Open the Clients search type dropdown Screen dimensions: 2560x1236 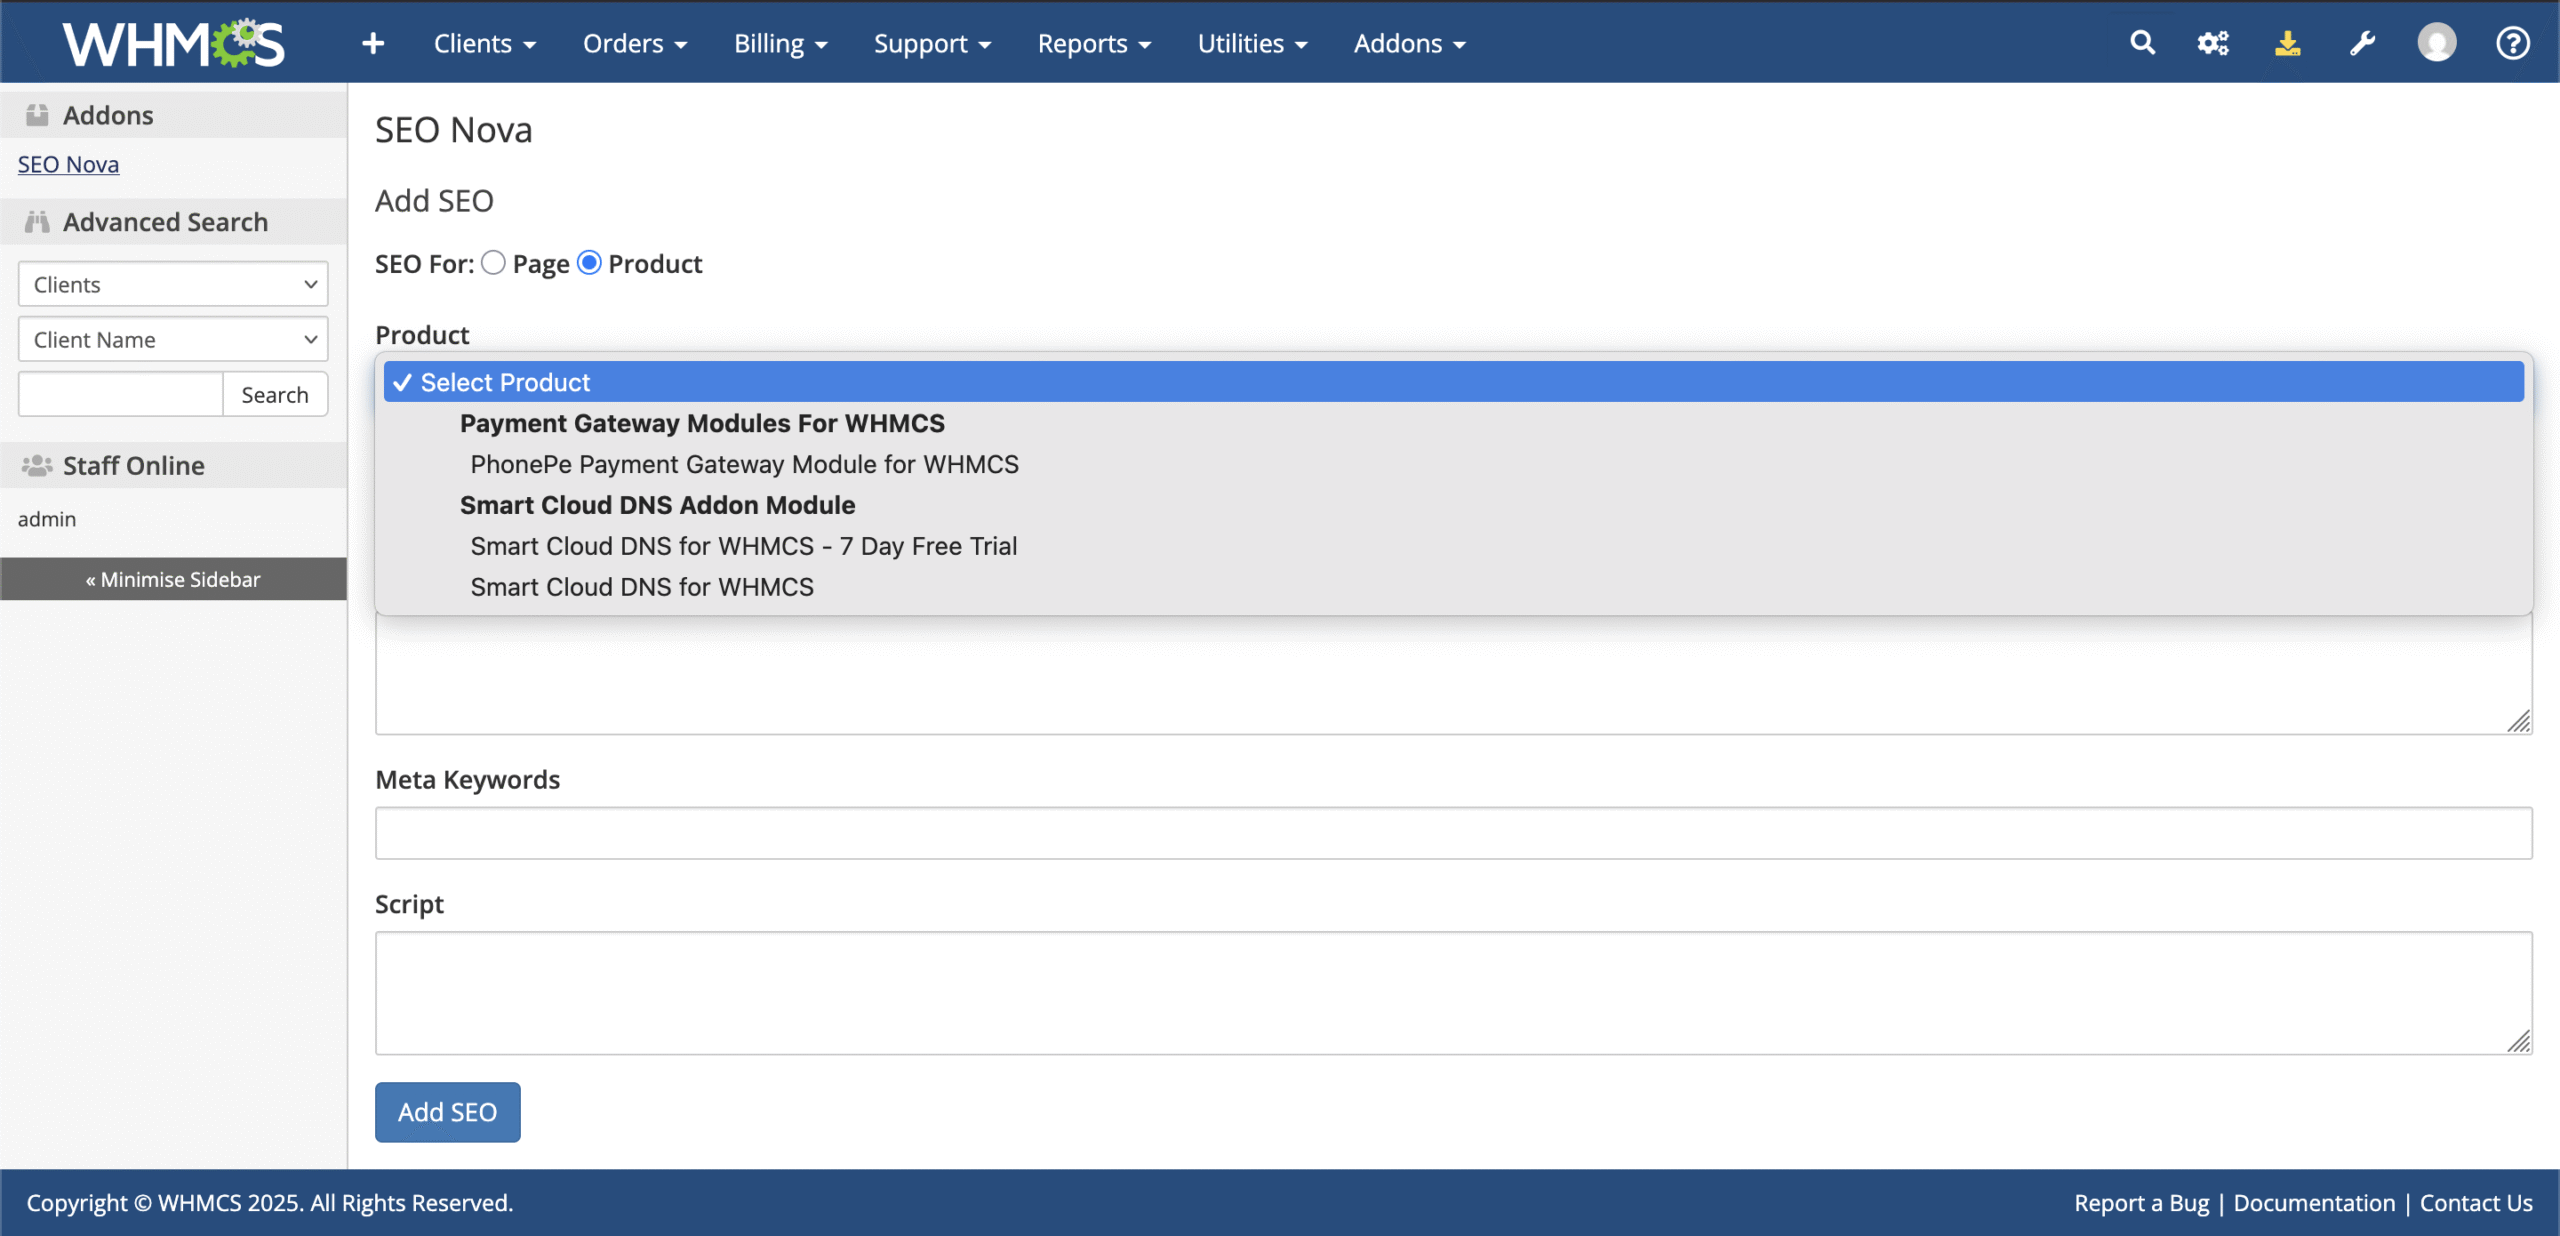(x=173, y=284)
